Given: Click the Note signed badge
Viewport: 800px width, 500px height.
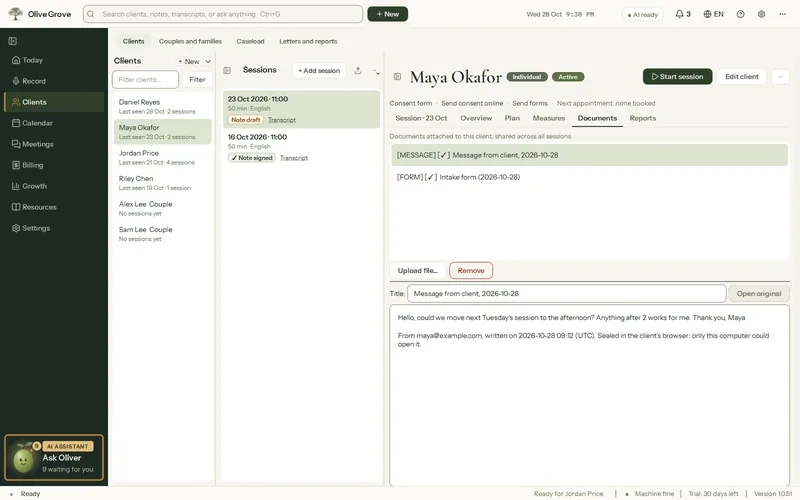Looking at the screenshot, I should point(252,158).
